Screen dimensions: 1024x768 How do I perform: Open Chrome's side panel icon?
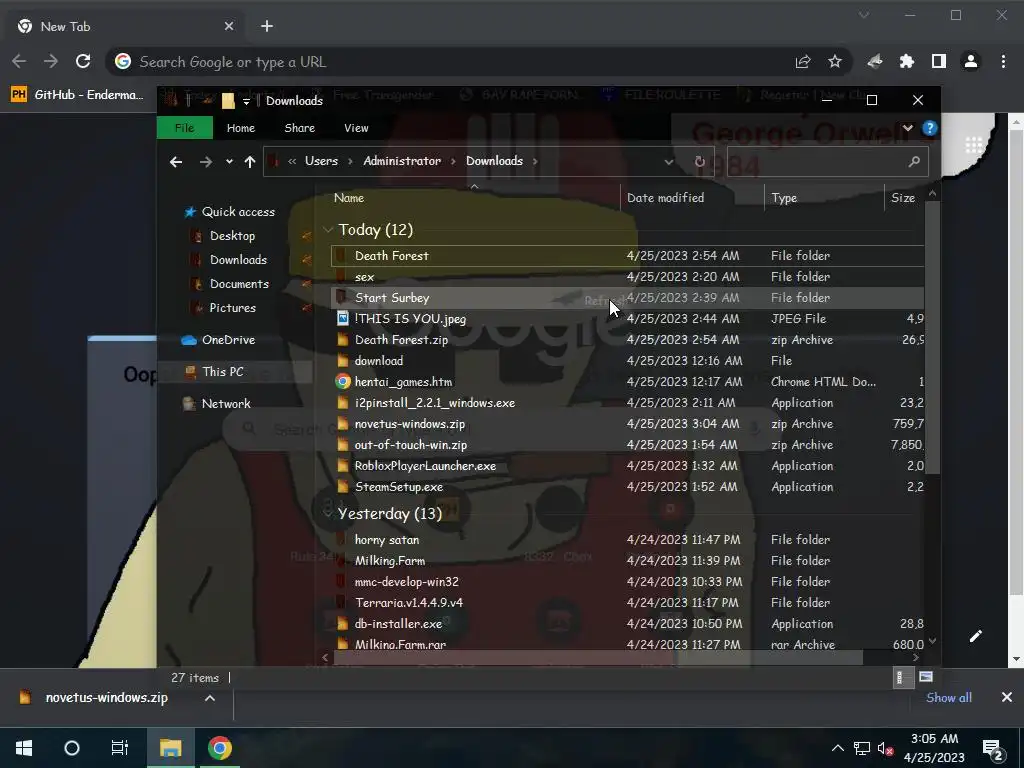tap(938, 61)
